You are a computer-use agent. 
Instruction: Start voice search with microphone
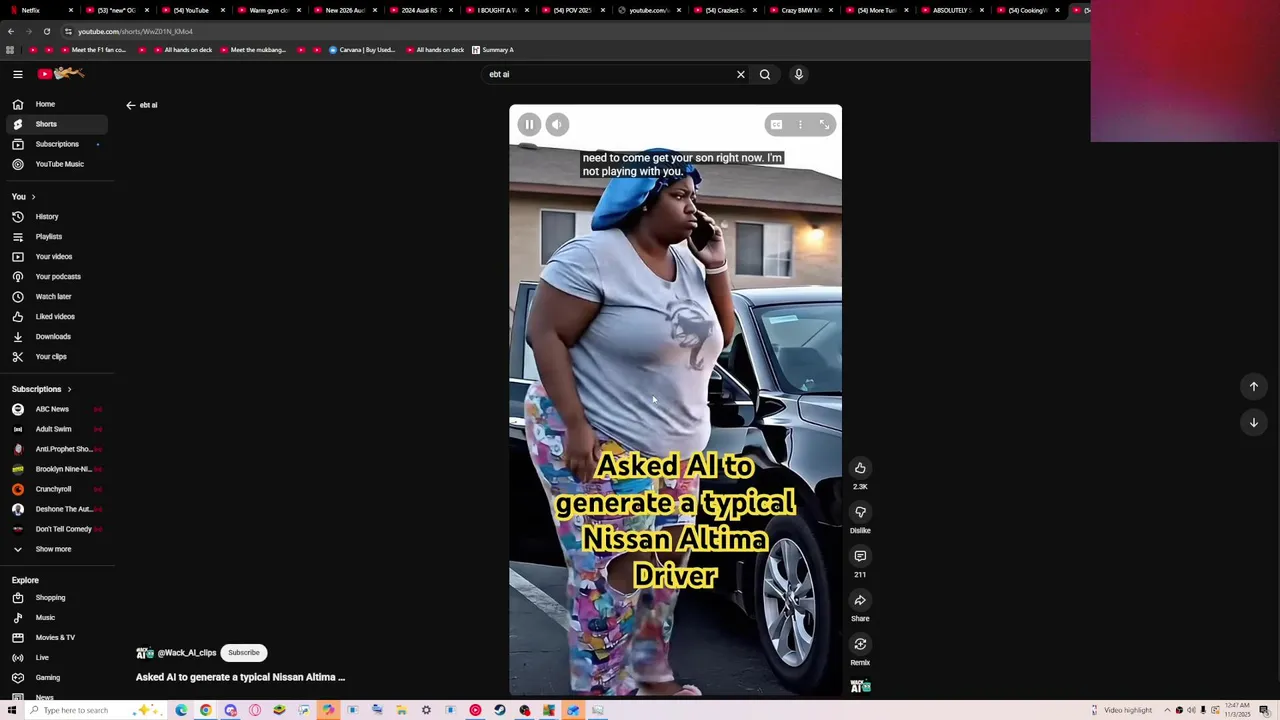click(798, 74)
